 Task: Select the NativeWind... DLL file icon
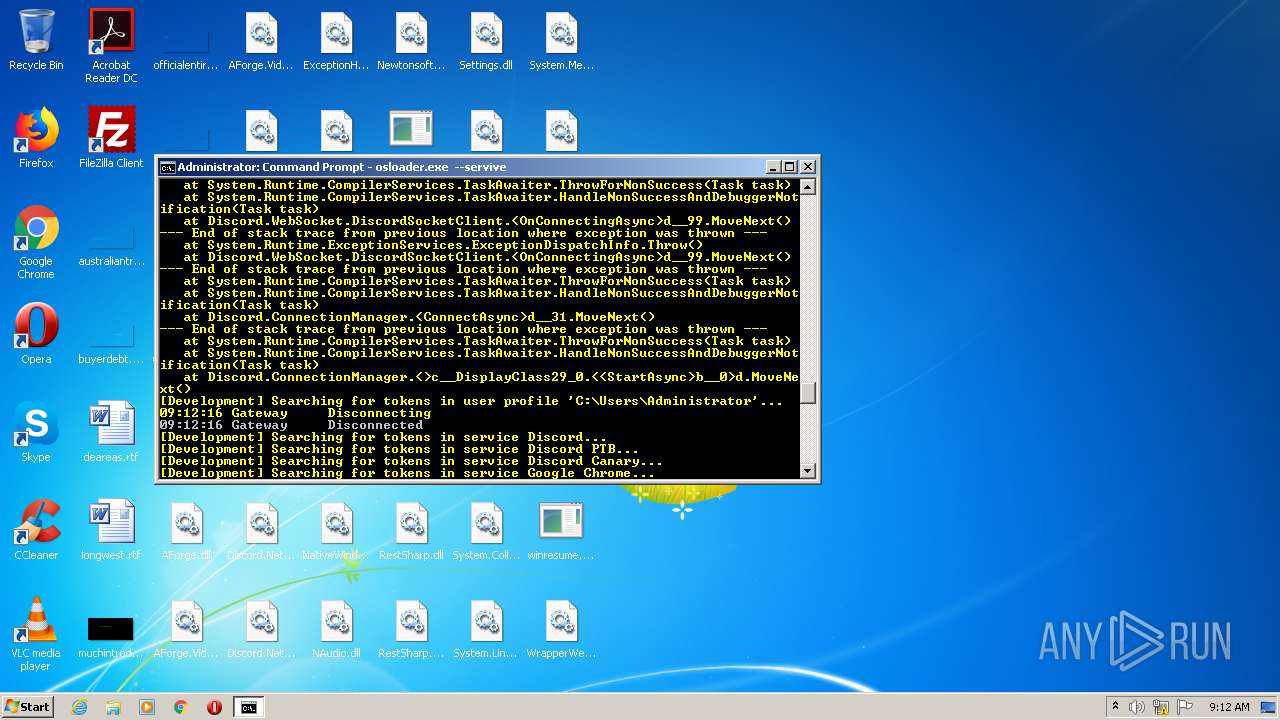tap(336, 531)
